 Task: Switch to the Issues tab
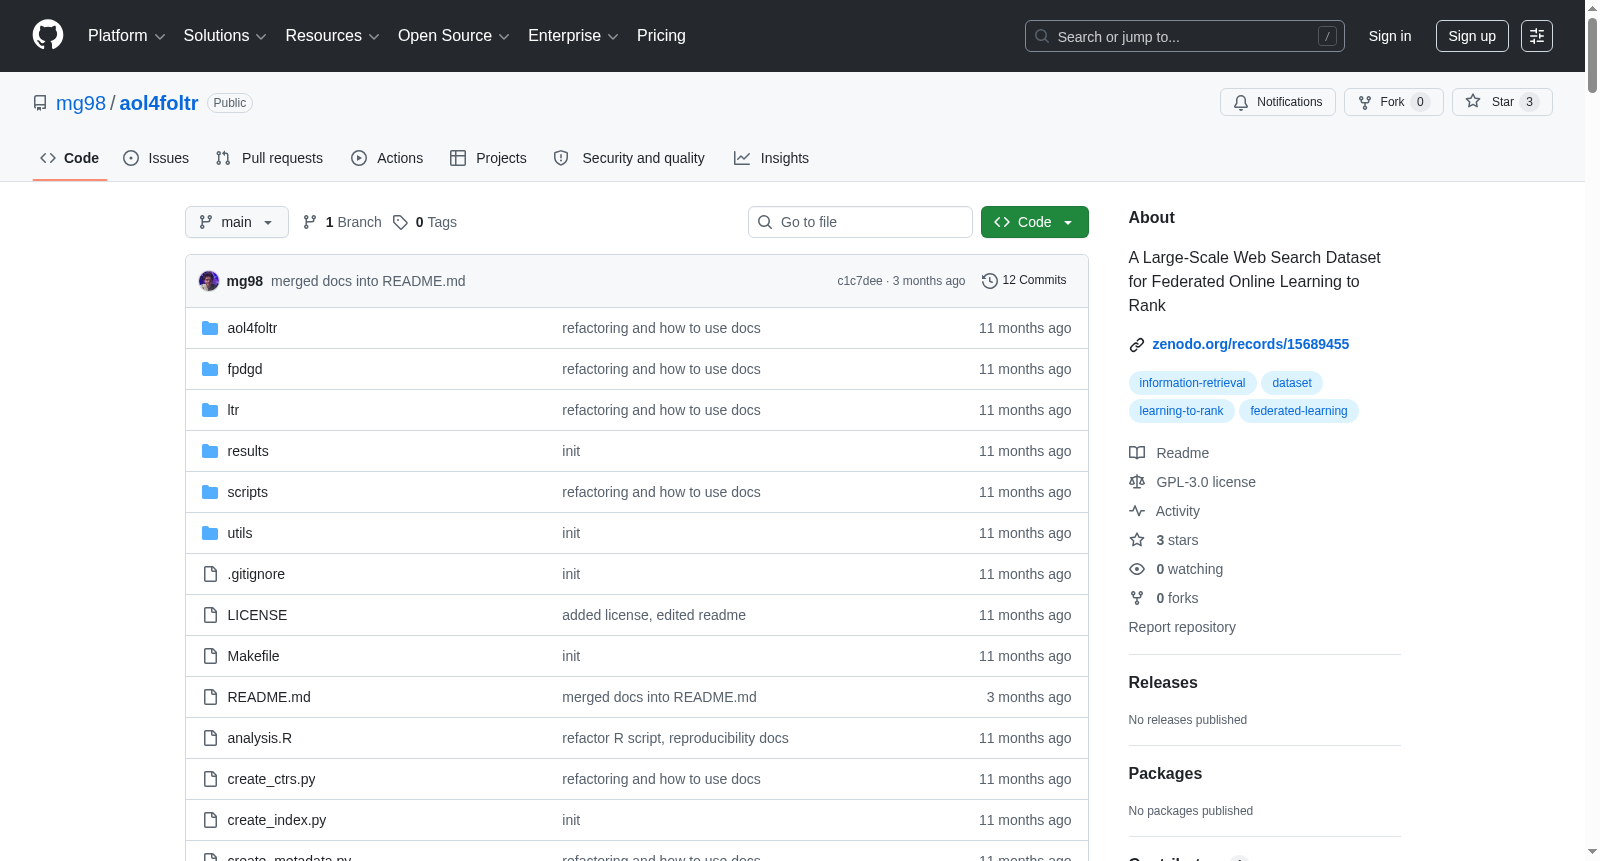[x=156, y=158]
